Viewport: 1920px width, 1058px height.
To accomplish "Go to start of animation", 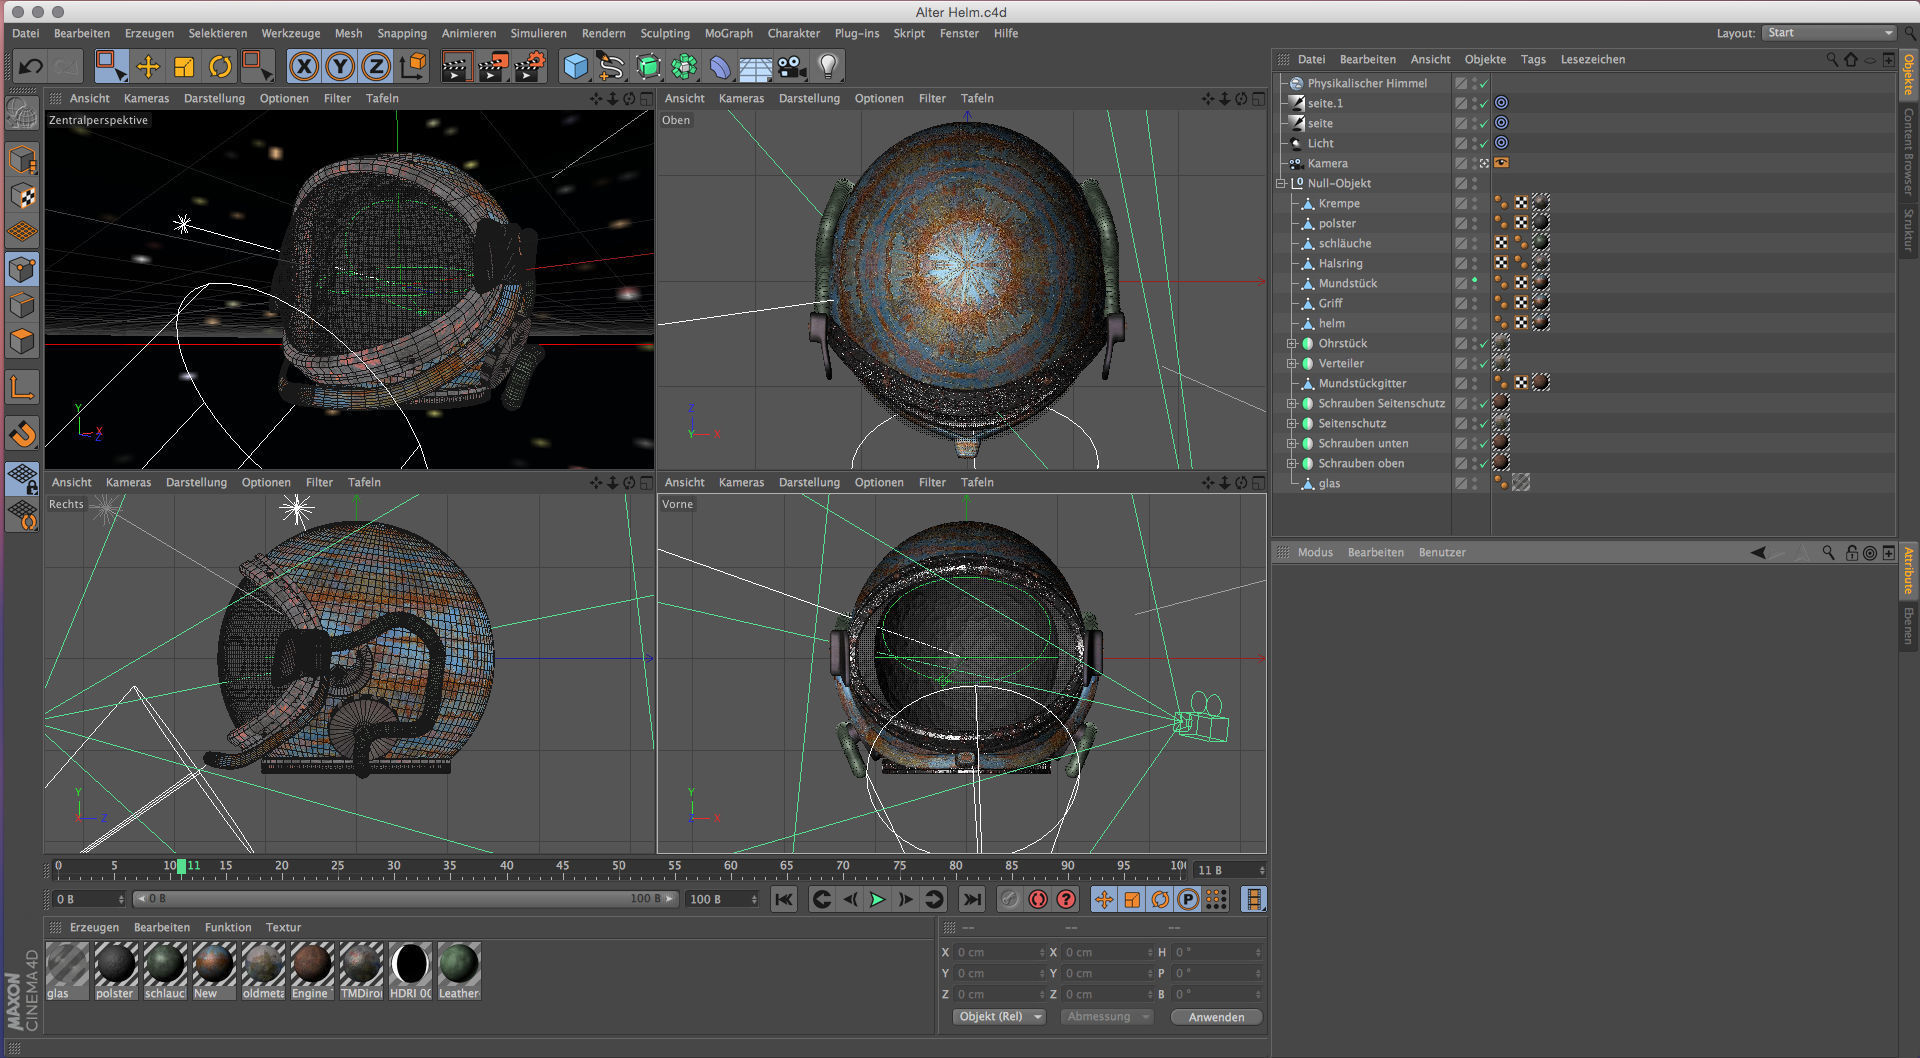I will point(784,899).
